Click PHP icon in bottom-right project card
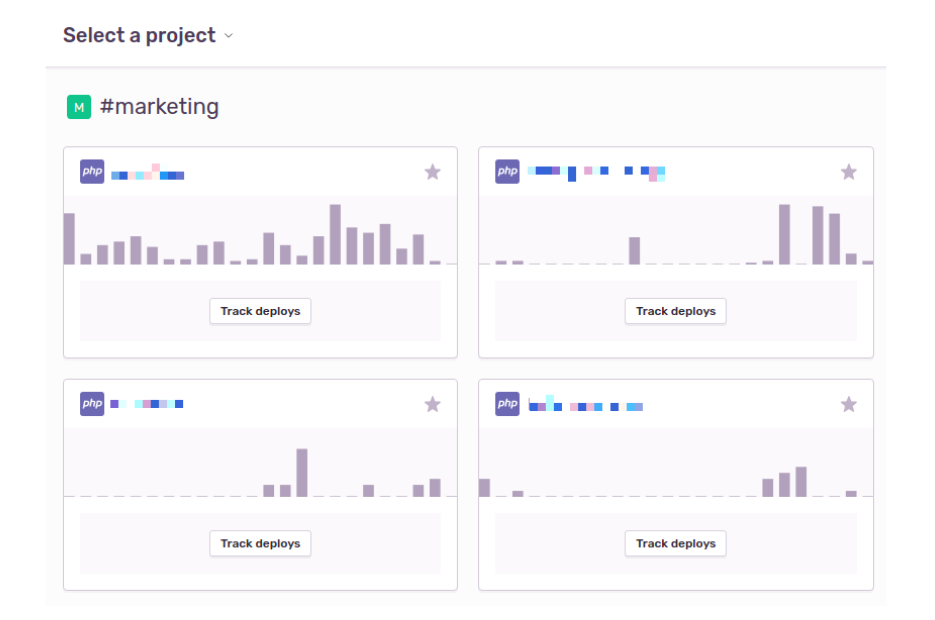935x620 pixels. coord(507,404)
